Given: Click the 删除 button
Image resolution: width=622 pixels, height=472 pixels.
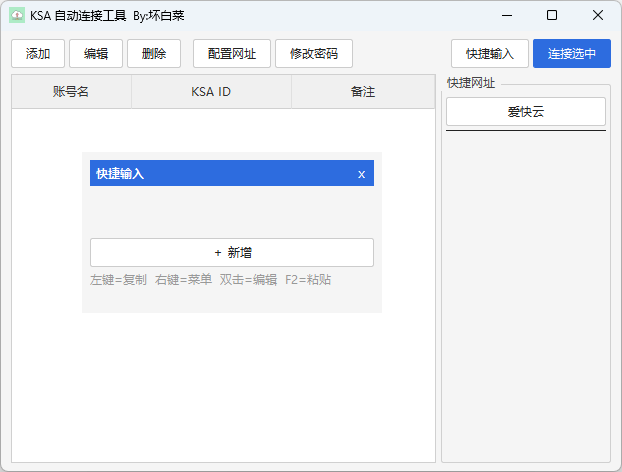Looking at the screenshot, I should [x=154, y=54].
